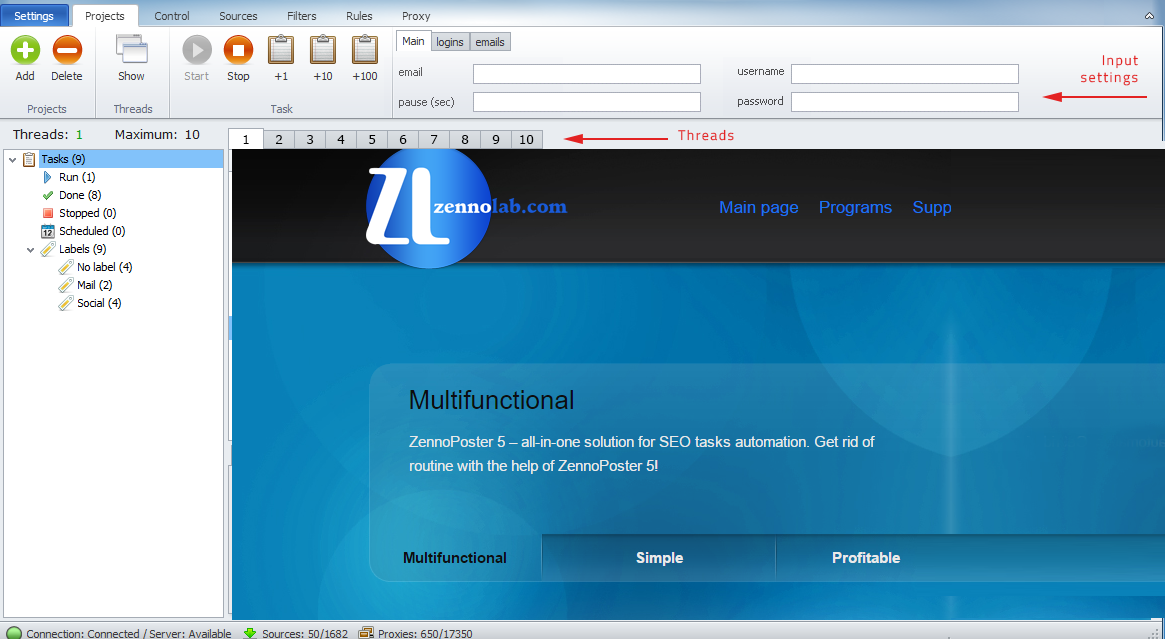Add hundred tasks with +100 clipboard icon
Image resolution: width=1165 pixels, height=639 pixels.
(365, 50)
